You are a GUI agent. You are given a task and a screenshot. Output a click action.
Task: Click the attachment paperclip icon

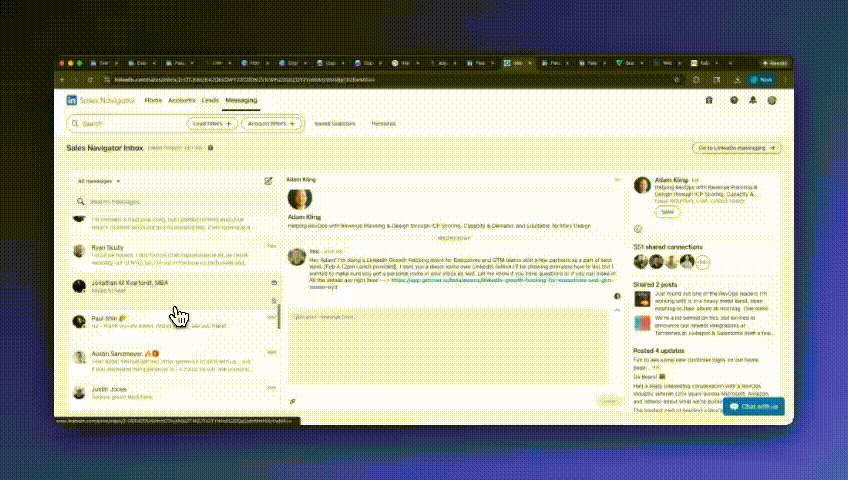pos(293,402)
